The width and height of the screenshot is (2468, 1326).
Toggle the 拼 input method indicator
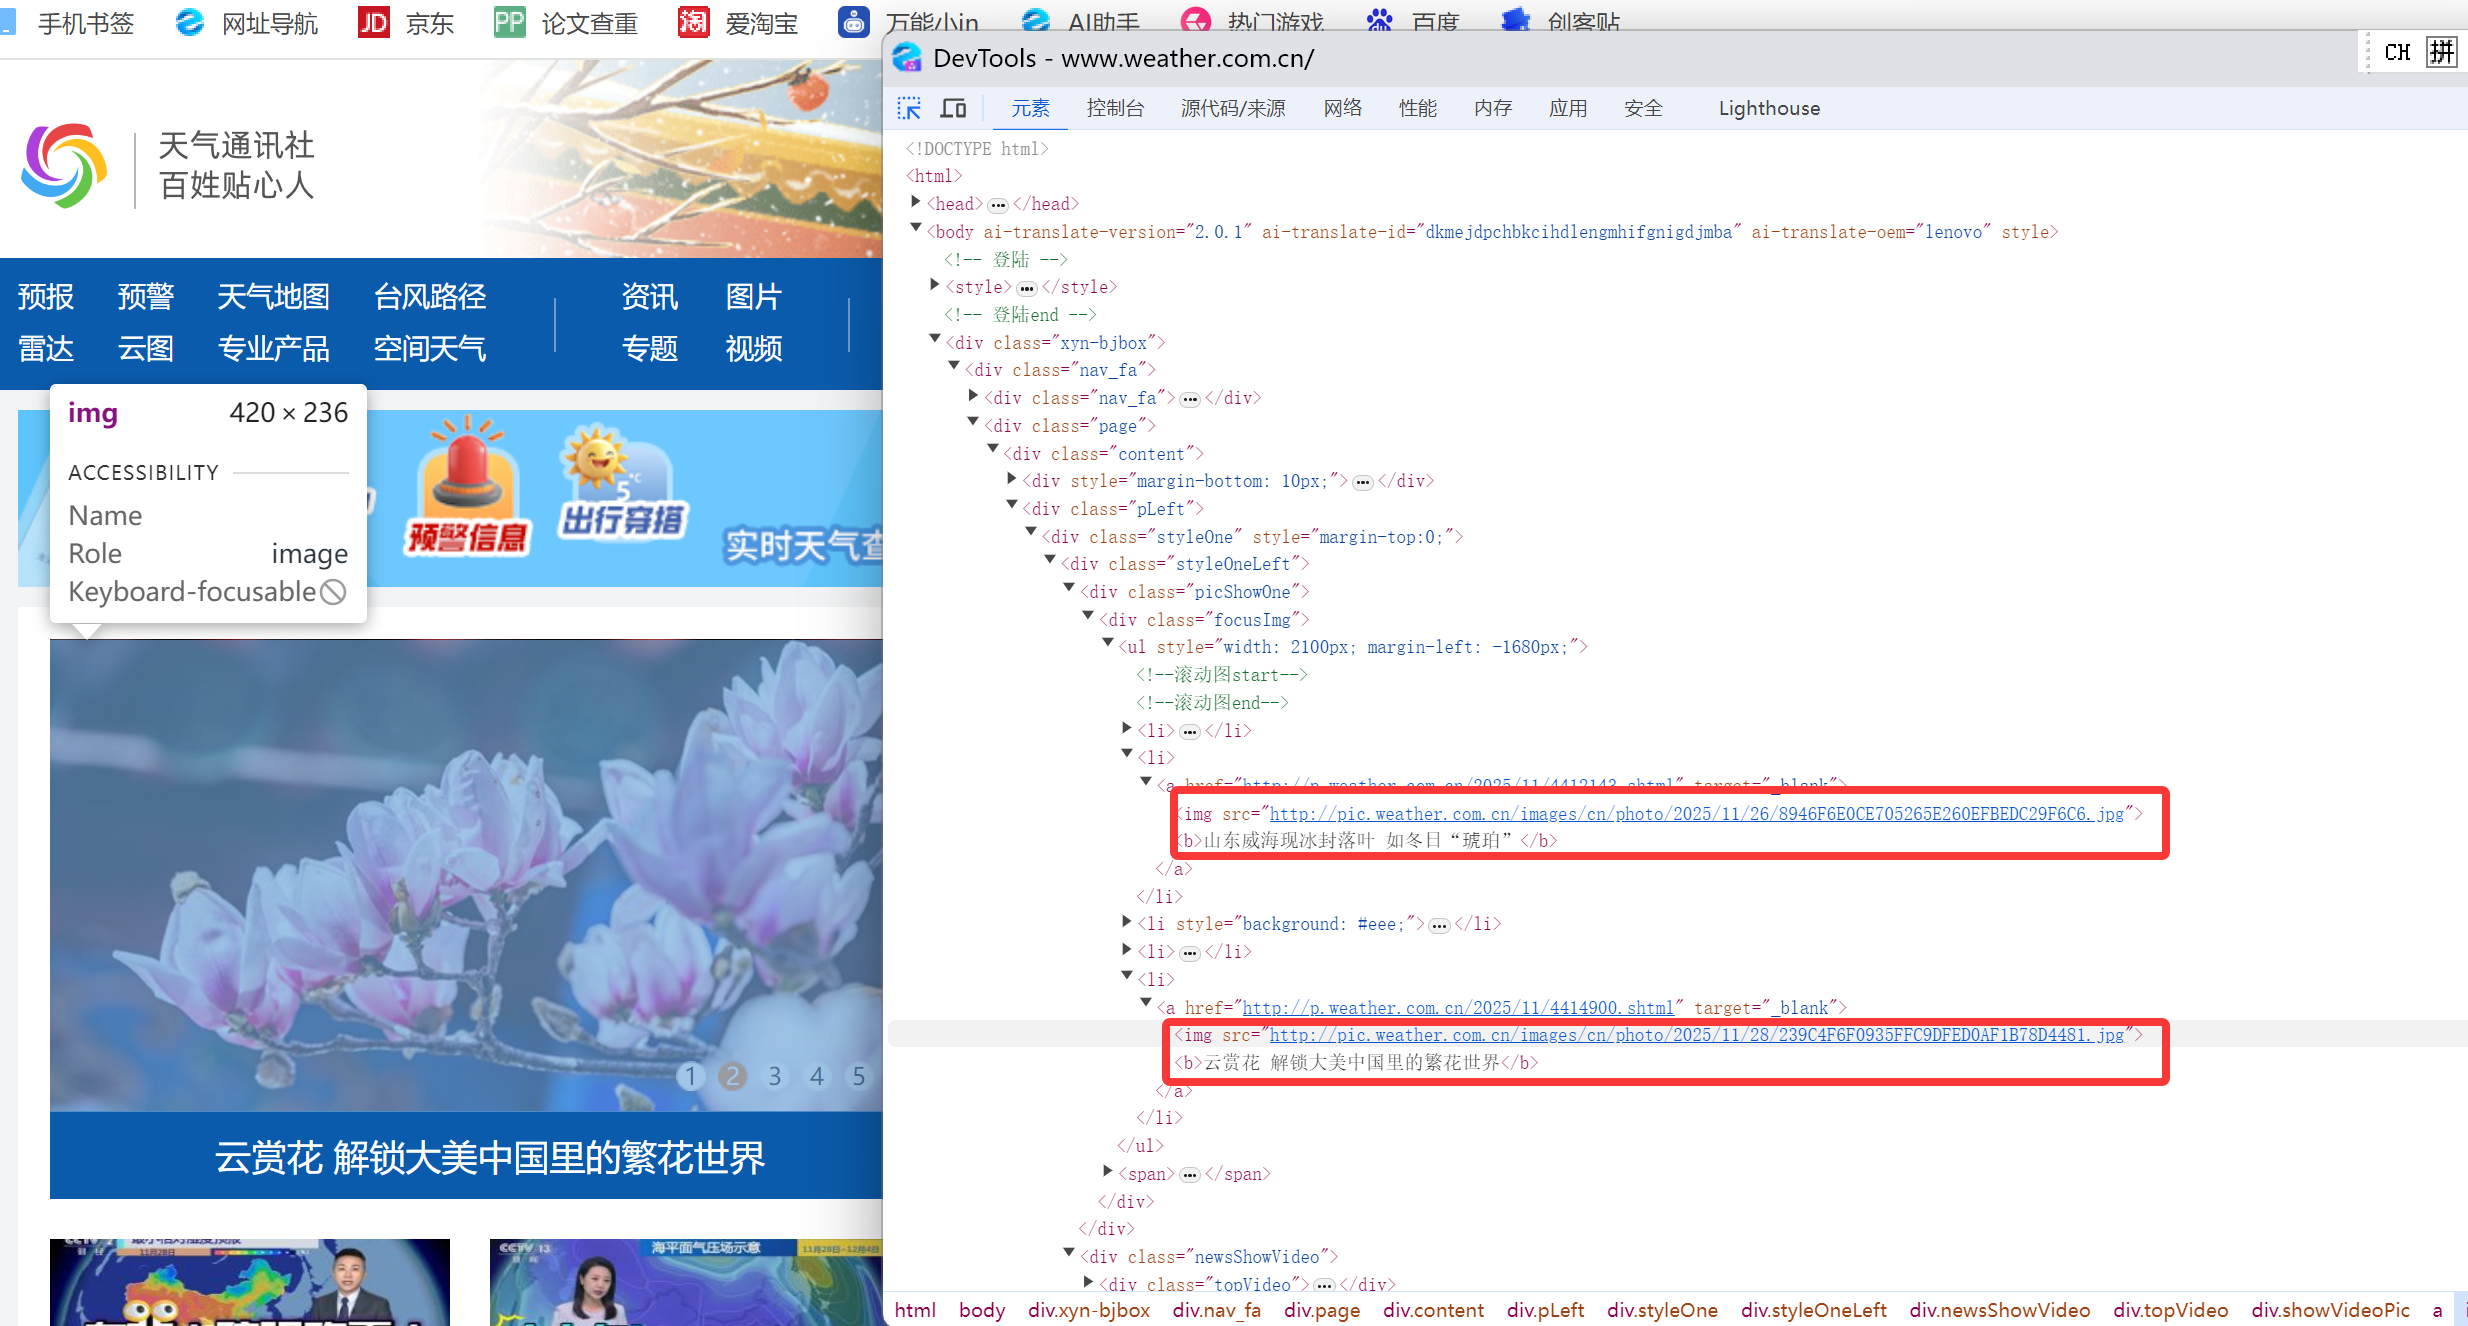coord(2441,52)
